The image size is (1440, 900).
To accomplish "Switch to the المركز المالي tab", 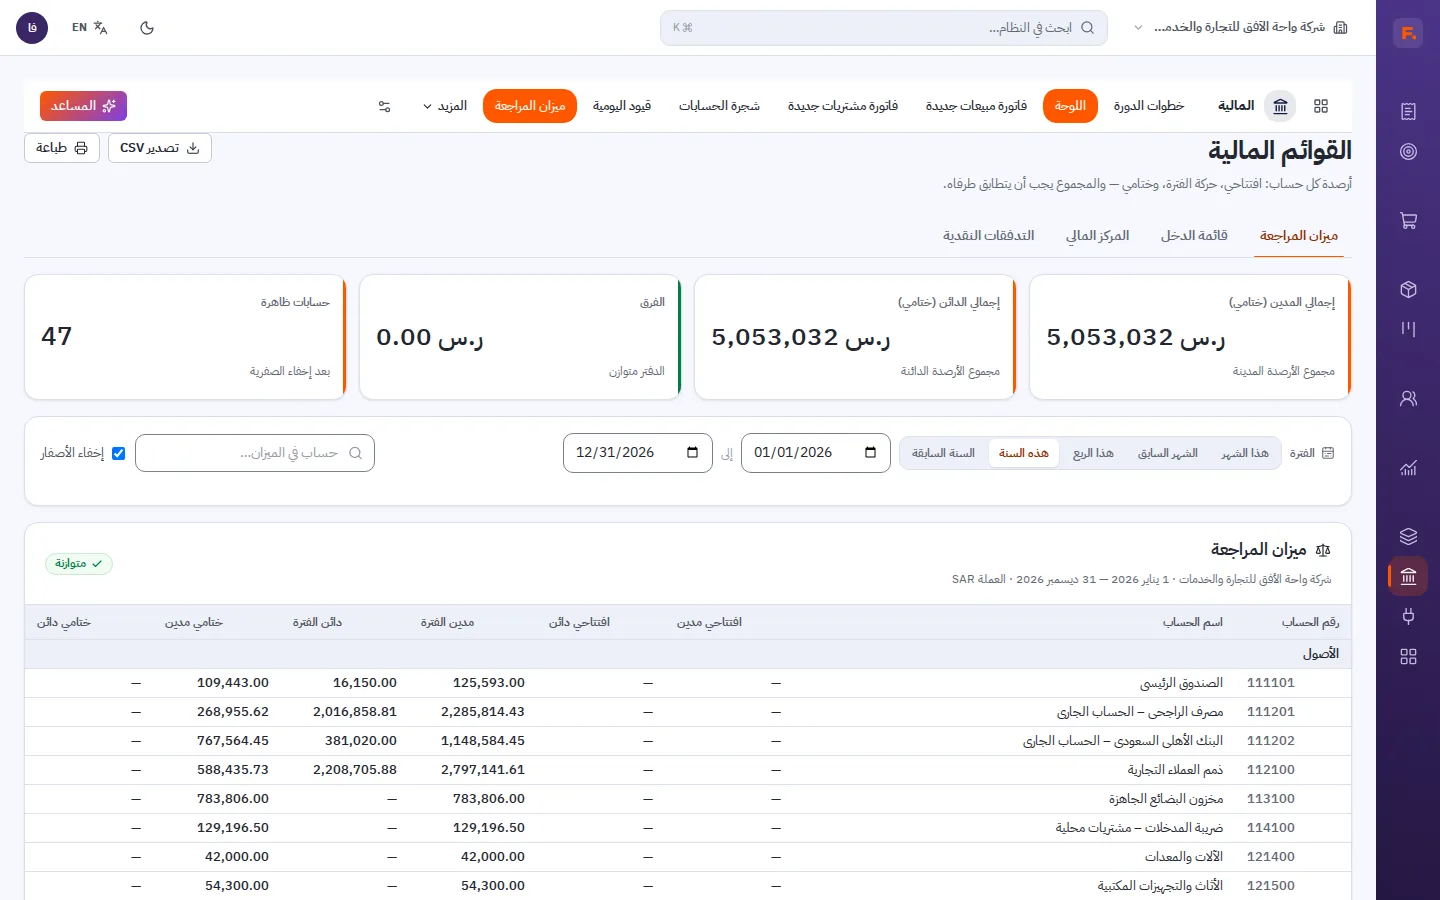I will point(1097,236).
